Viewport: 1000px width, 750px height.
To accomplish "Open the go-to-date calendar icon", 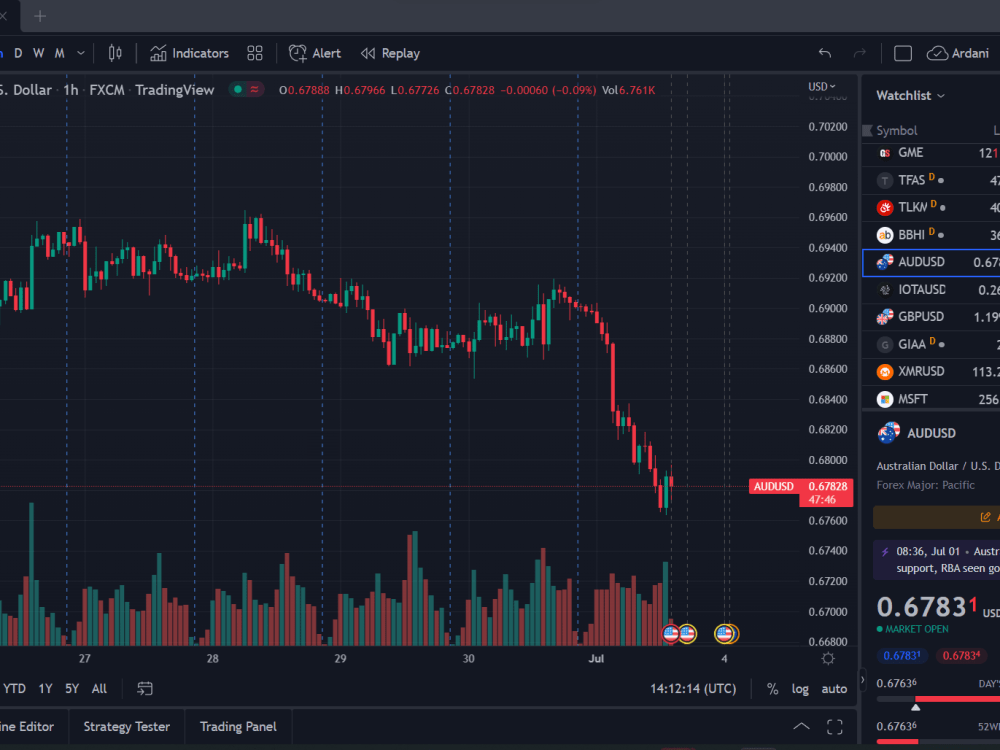I will [x=145, y=689].
